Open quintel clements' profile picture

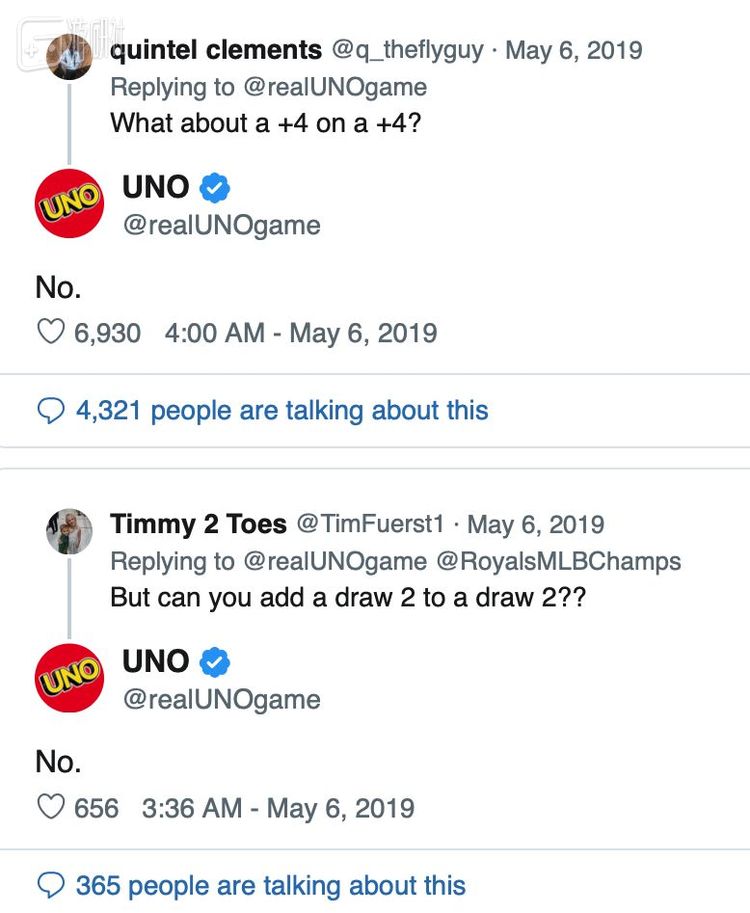69,56
